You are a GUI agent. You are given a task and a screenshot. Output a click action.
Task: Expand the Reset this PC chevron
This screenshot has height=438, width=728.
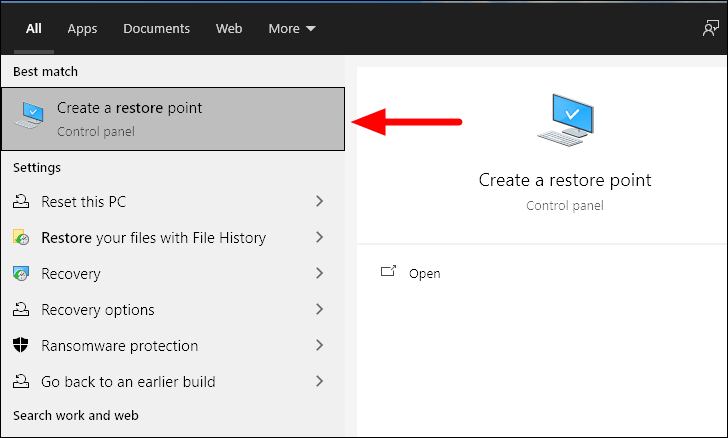pyautogui.click(x=319, y=201)
